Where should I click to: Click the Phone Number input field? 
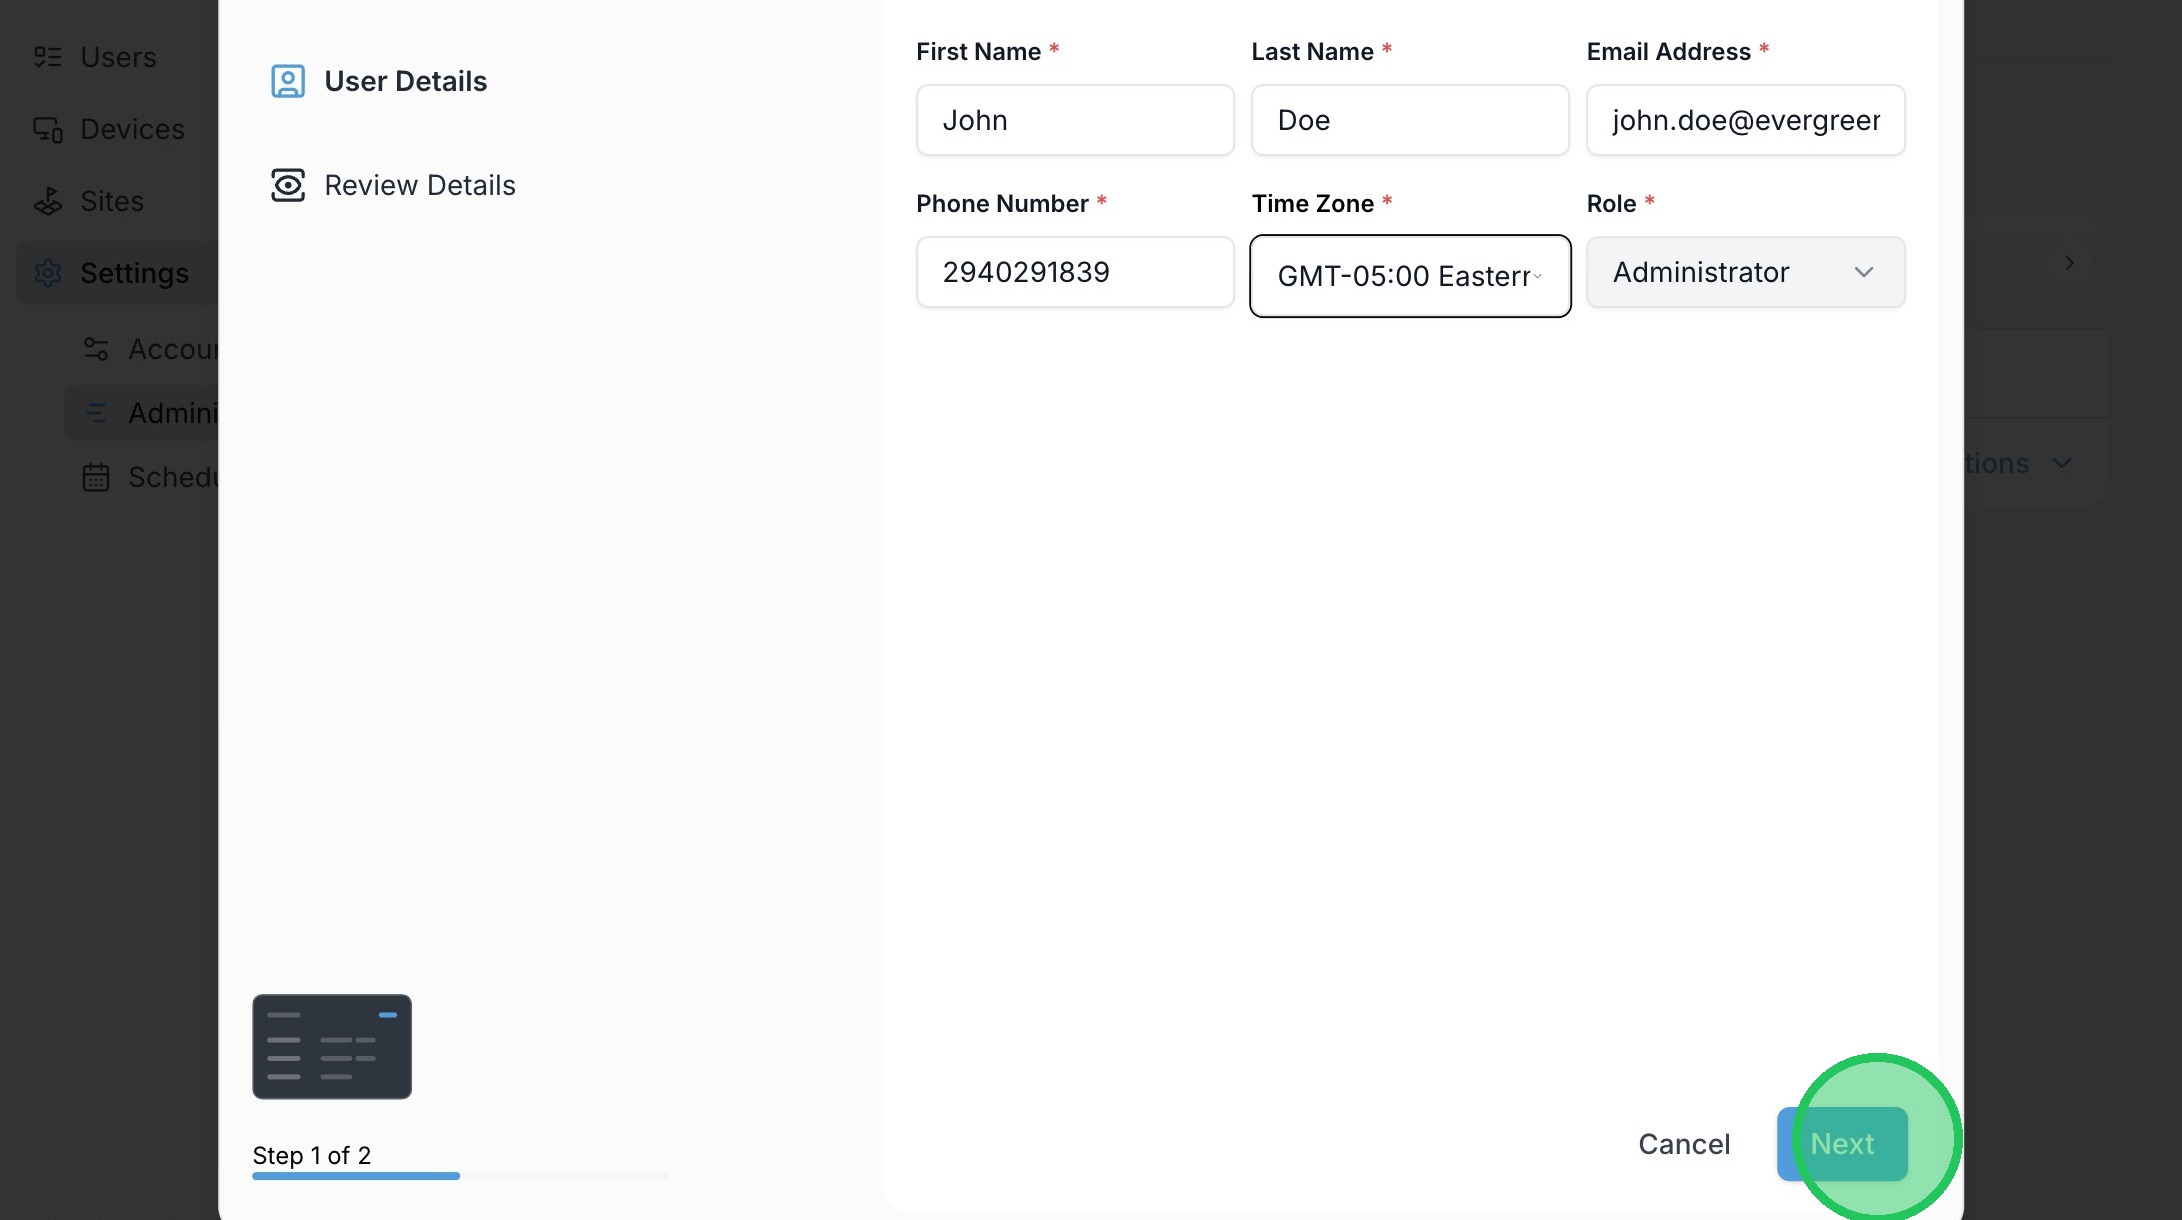(x=1074, y=272)
